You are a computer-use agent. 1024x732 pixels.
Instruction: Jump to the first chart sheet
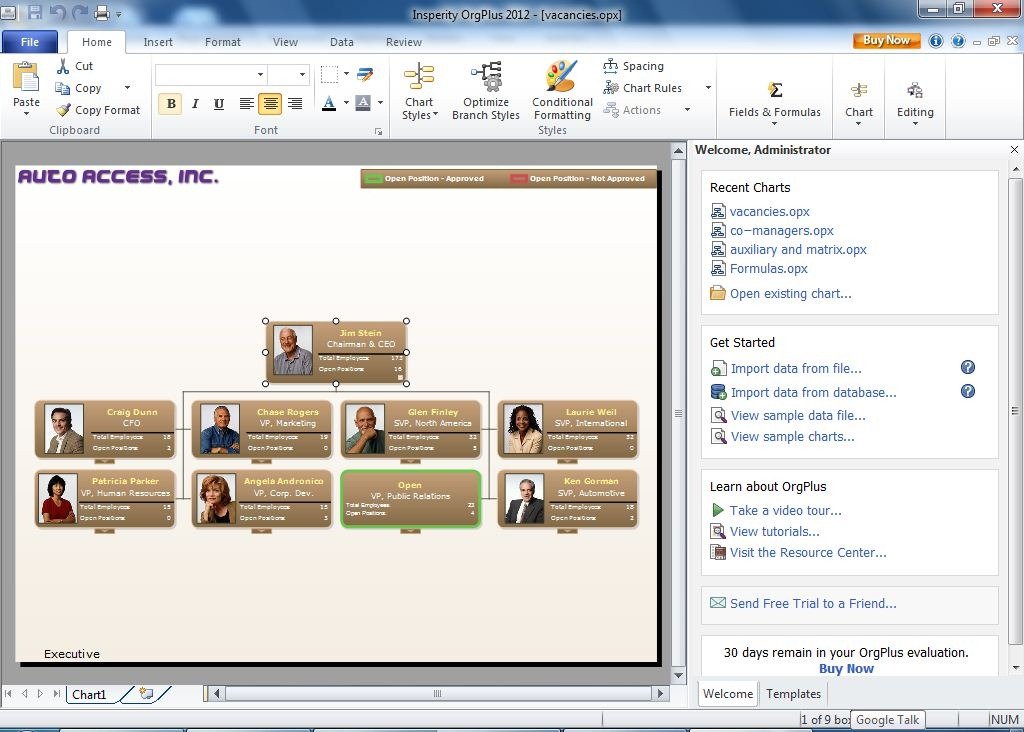8,693
